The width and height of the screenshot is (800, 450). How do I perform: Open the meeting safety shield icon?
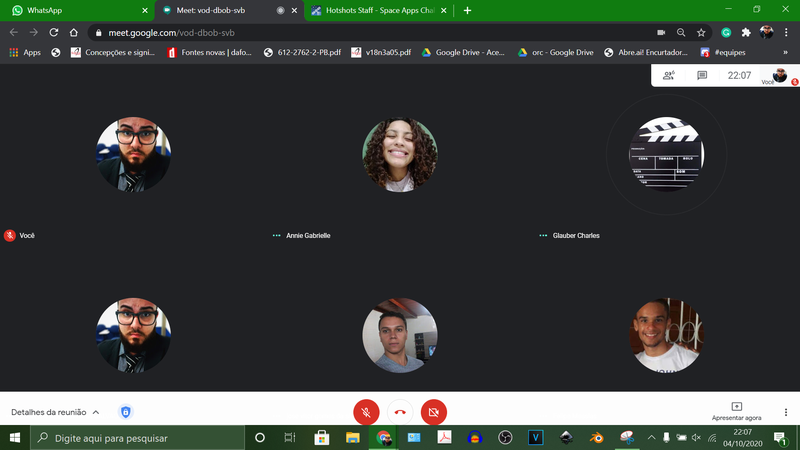pyautogui.click(x=126, y=412)
